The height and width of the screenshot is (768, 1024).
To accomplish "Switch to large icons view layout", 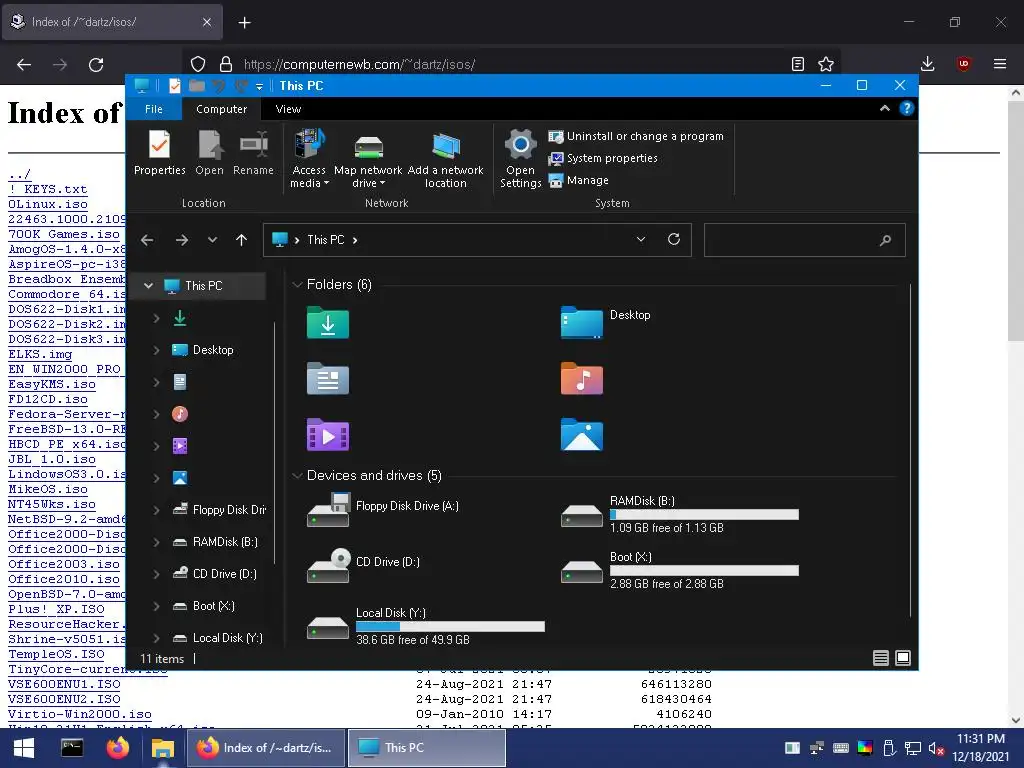I will click(x=903, y=658).
